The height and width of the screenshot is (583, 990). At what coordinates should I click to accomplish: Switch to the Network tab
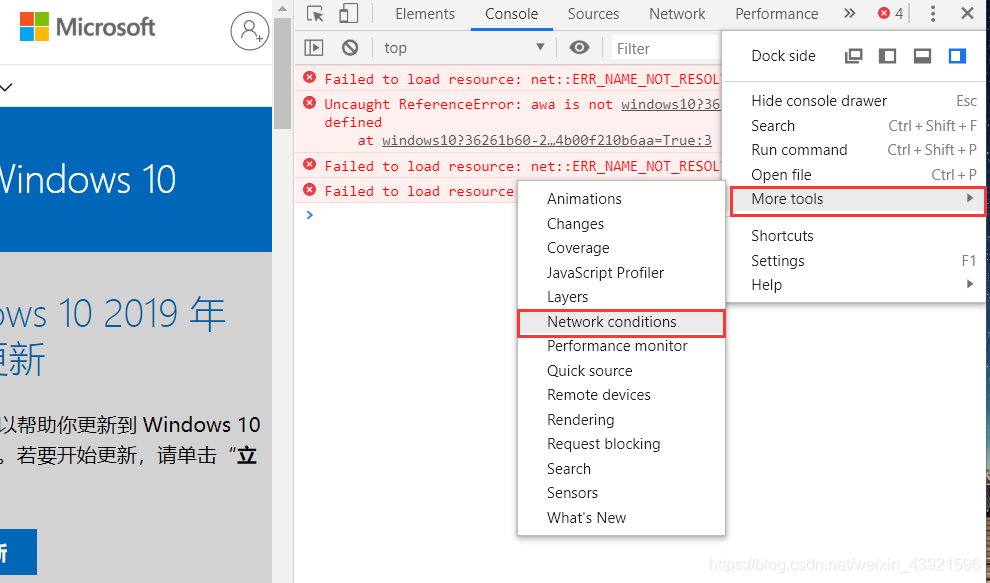click(x=677, y=14)
